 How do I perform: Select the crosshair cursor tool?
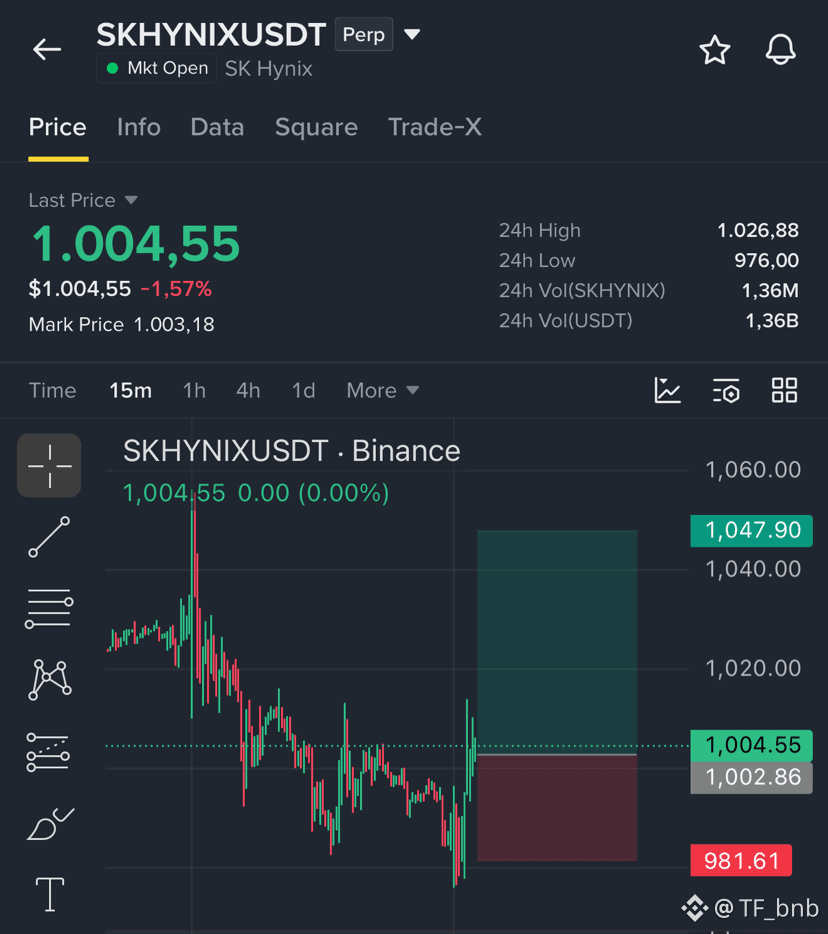(x=49, y=465)
